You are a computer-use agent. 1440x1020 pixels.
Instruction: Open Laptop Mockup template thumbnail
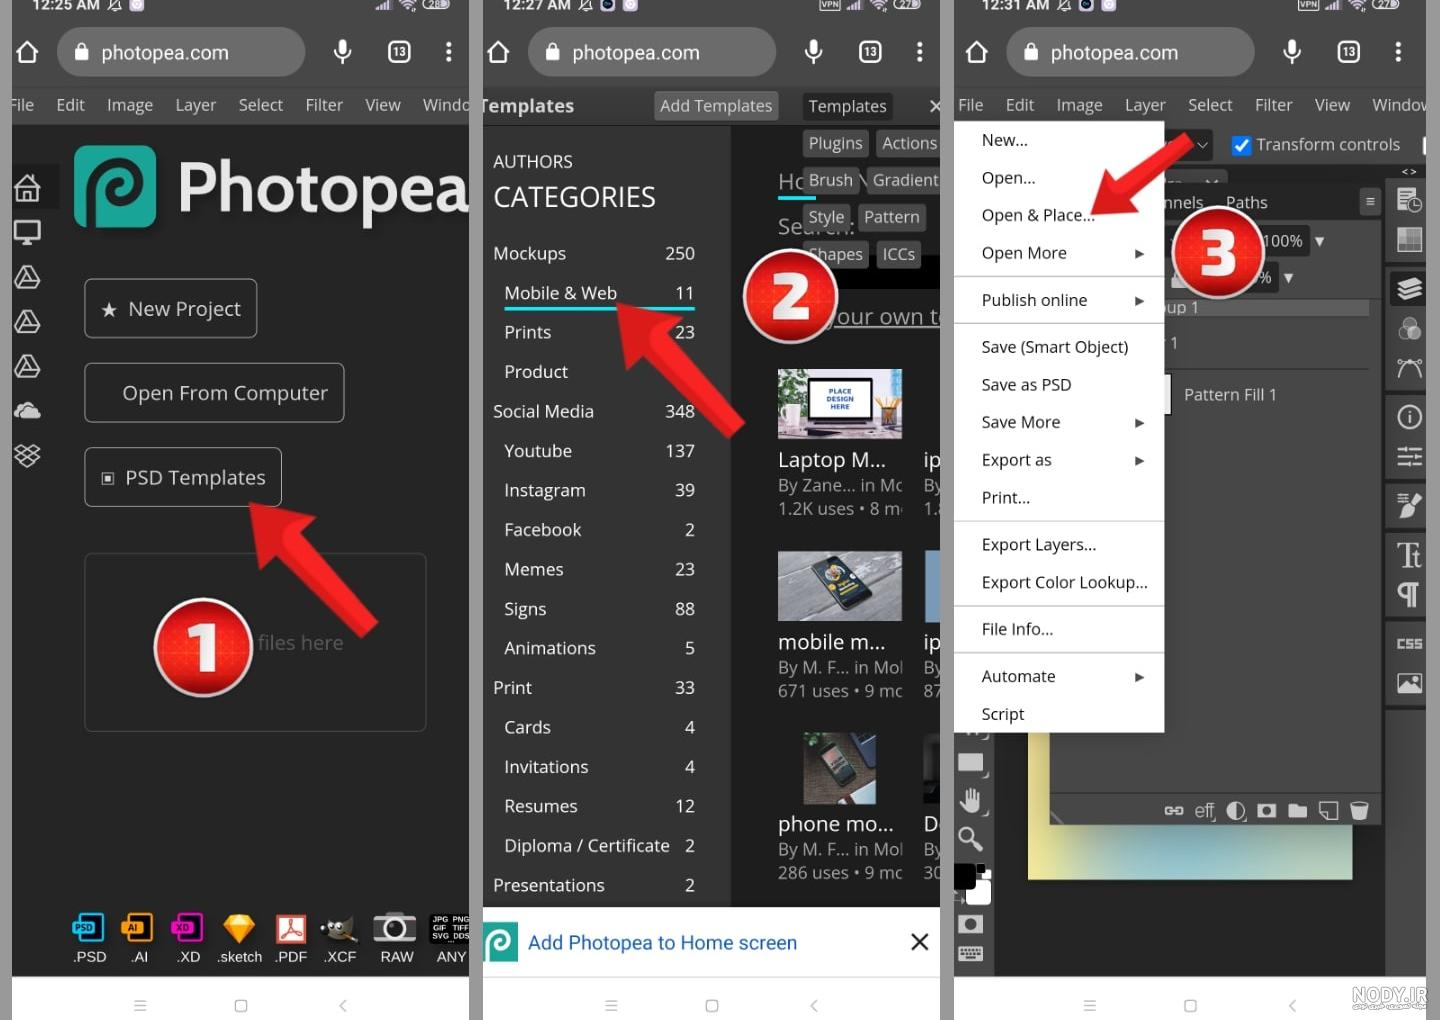840,404
